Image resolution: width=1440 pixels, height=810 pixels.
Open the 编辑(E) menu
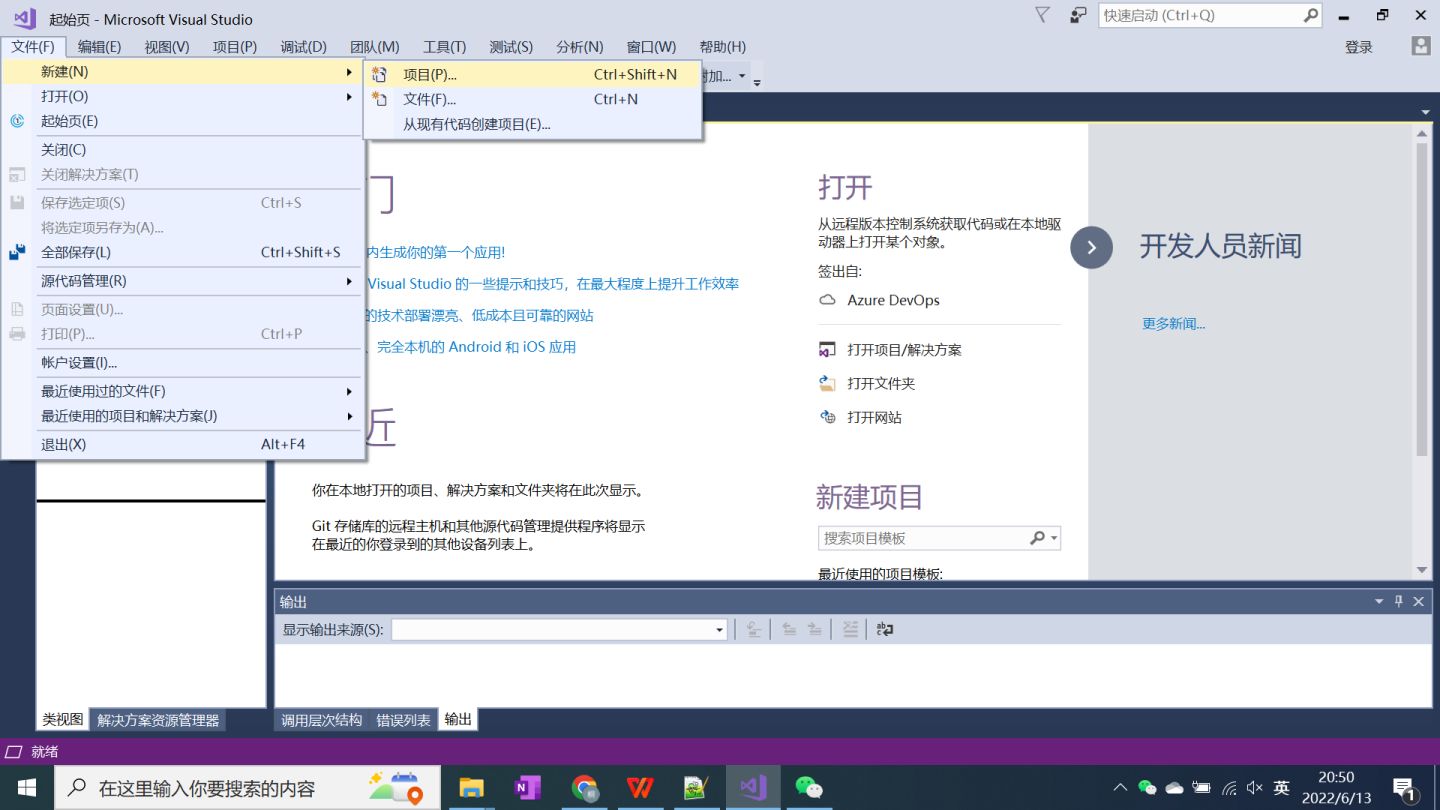[99, 46]
